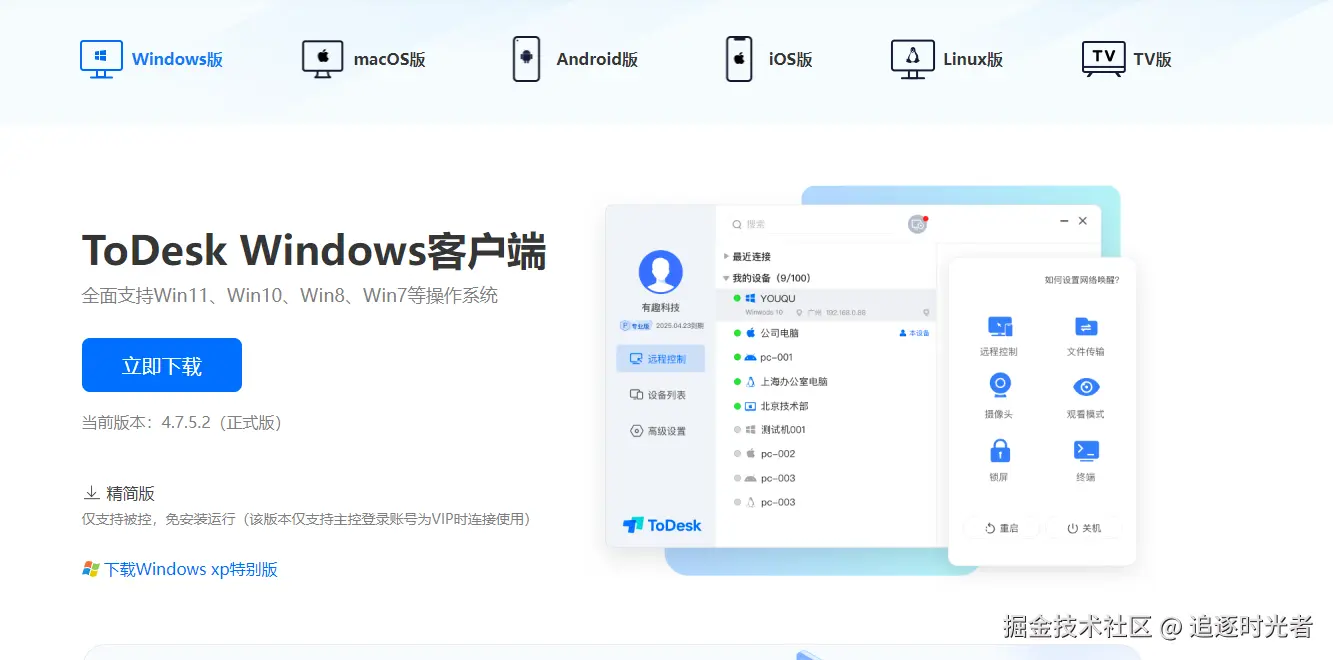Click the notification avatar icon by search
Screen dimensions: 1333x660
(917, 225)
